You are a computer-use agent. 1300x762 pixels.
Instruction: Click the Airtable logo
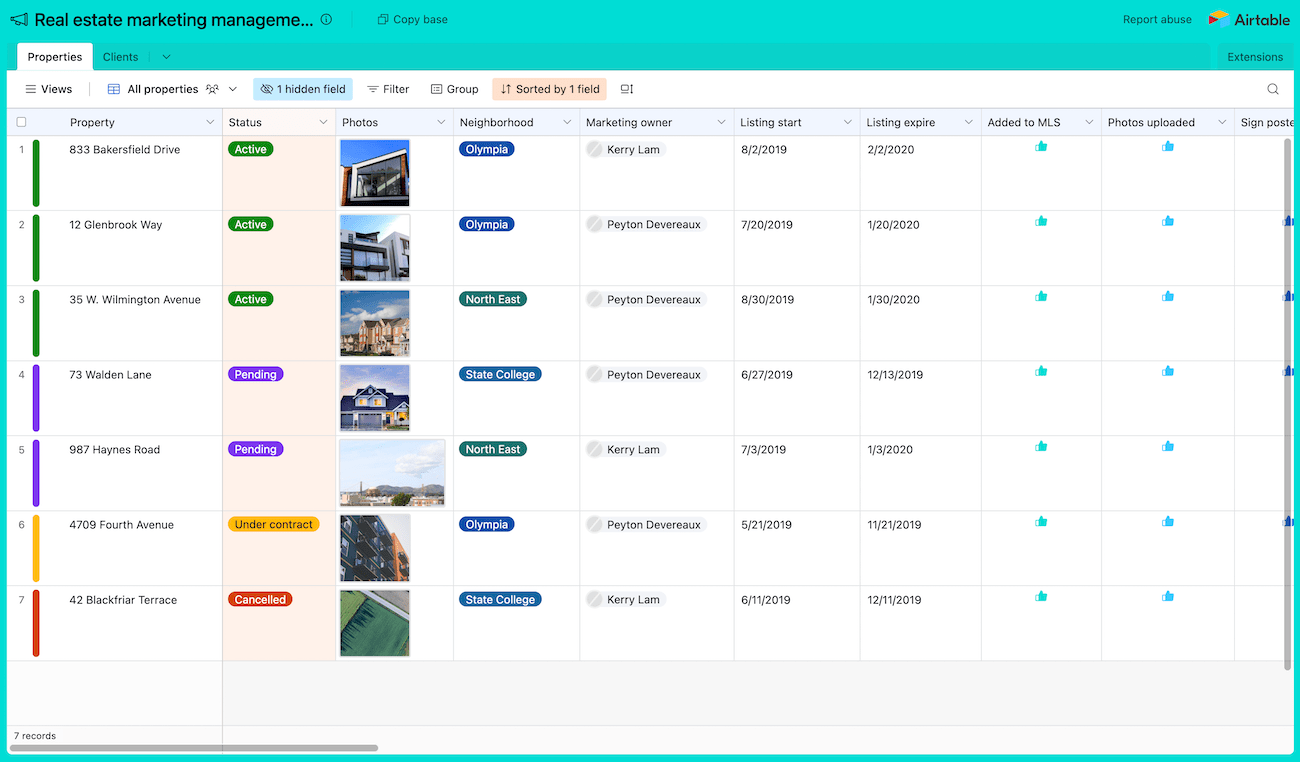click(x=1249, y=19)
